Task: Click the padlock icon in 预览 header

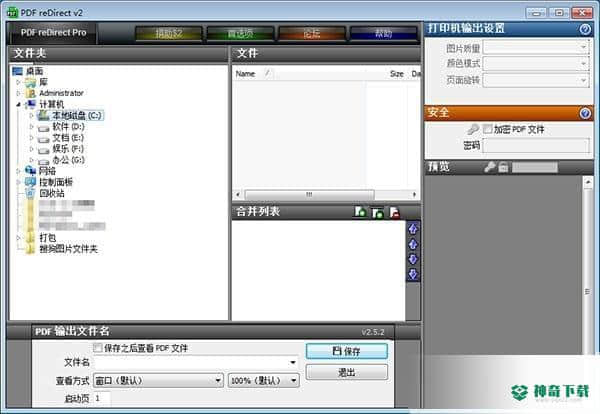Action: (x=503, y=167)
